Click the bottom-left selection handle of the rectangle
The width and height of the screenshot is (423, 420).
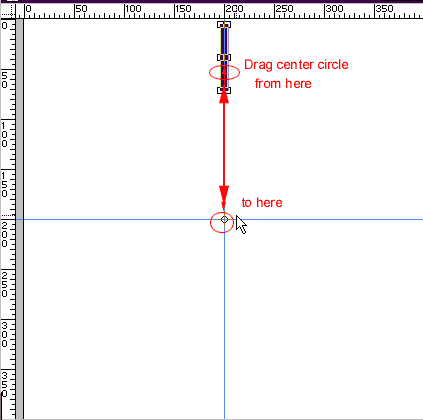(x=220, y=90)
